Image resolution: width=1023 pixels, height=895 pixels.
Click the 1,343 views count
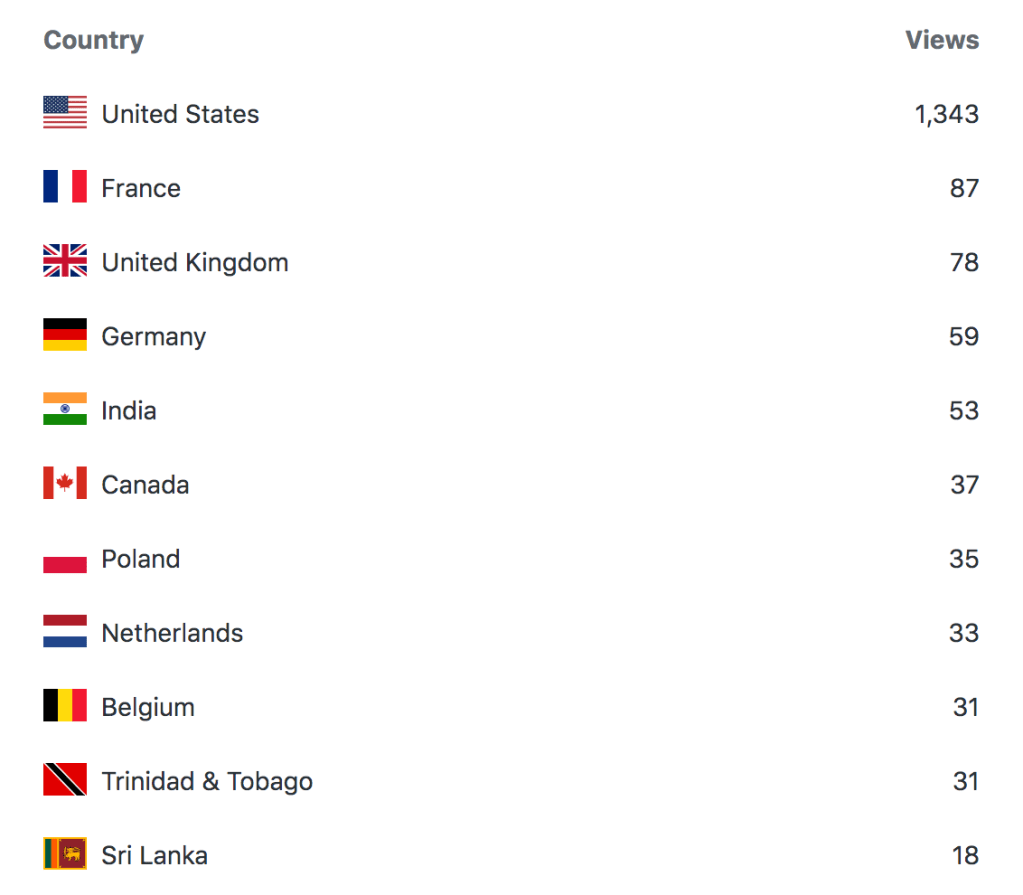click(x=946, y=114)
